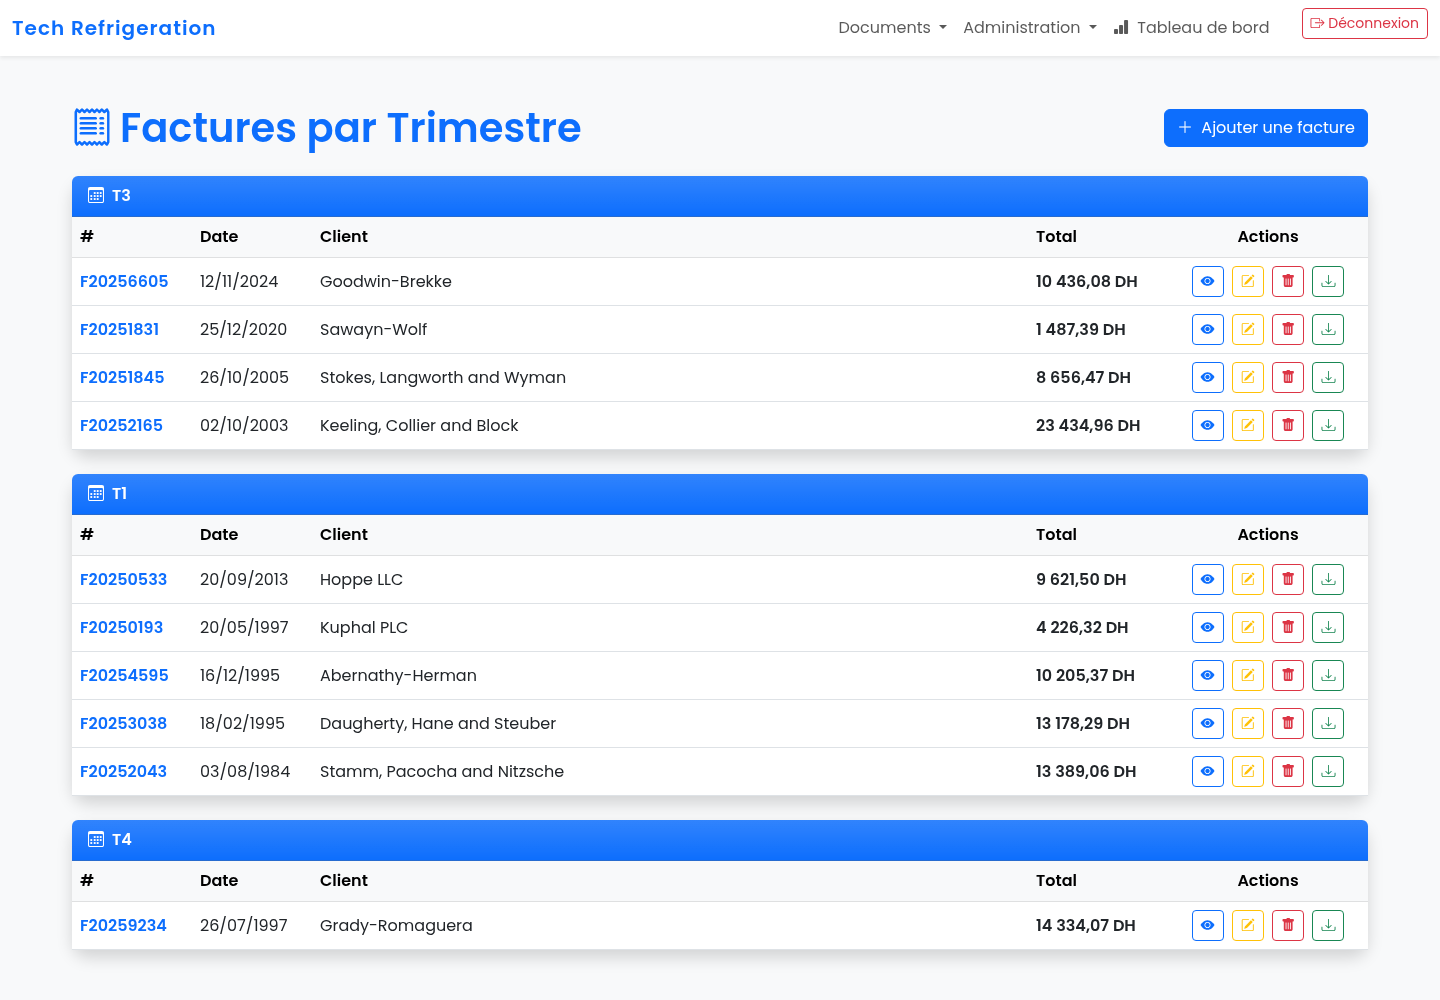This screenshot has width=1440, height=1000.
Task: Download invoice F20252043
Action: pyautogui.click(x=1328, y=772)
